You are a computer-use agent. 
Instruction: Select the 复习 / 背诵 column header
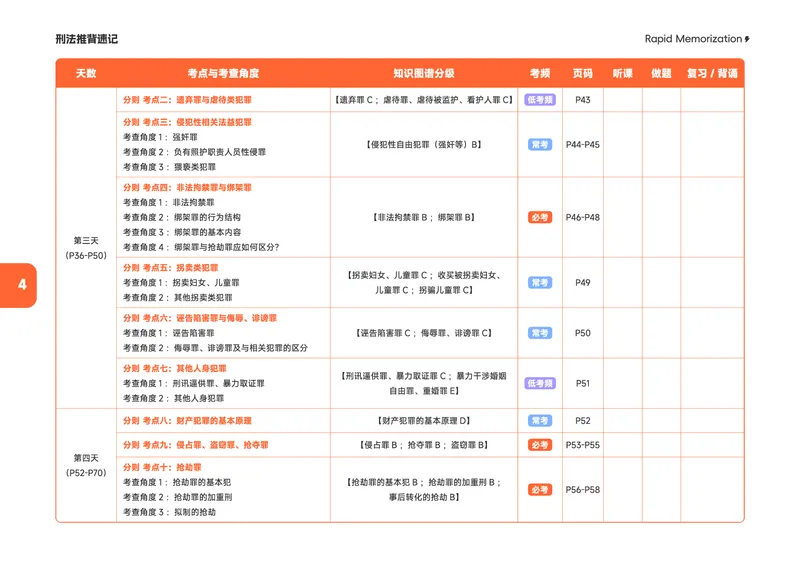click(712, 73)
